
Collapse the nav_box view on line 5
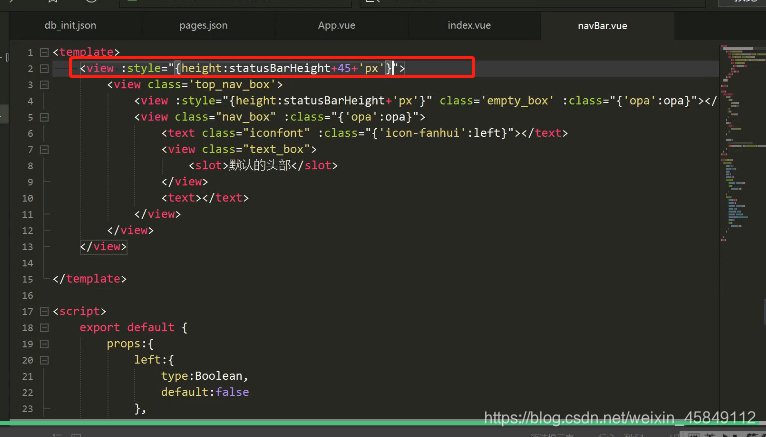[x=44, y=117]
